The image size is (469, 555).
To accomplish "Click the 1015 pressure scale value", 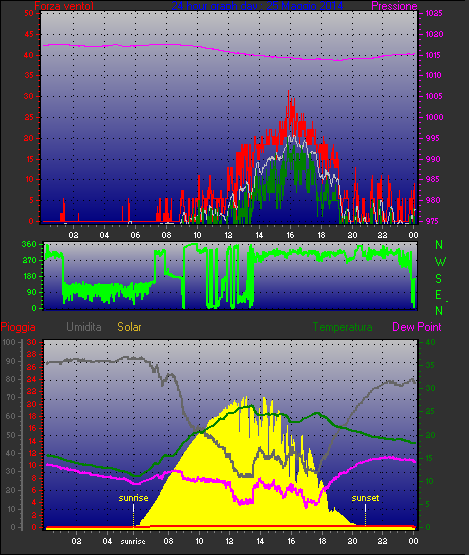I will pyautogui.click(x=434, y=55).
